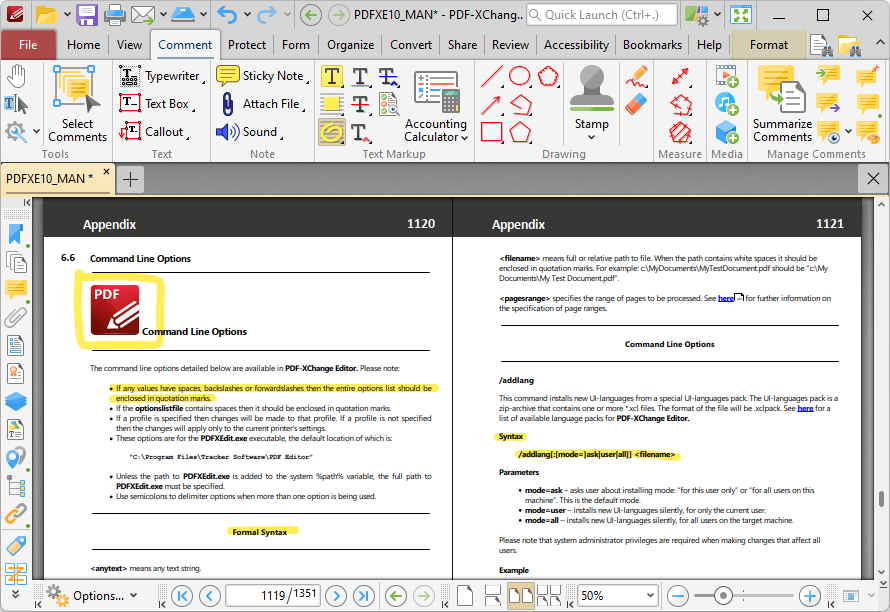The height and width of the screenshot is (612, 890).
Task: Follow the 'here' link after pagesrange
Action: pyautogui.click(x=726, y=298)
